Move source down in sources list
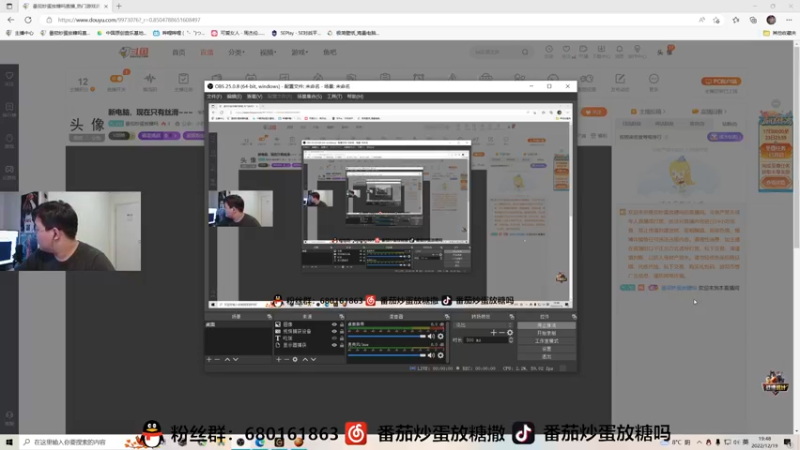The height and width of the screenshot is (450, 800). (313, 359)
